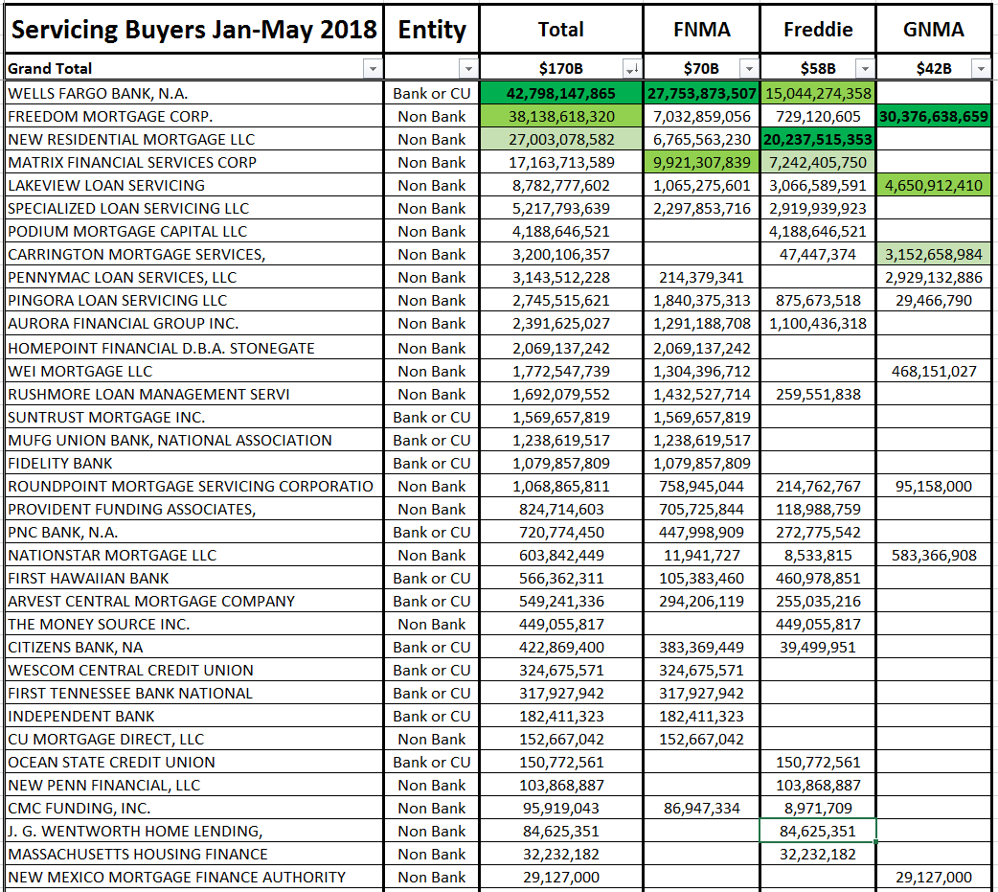This screenshot has height=892, width=998.
Task: Open the $58B Freddie filter dropdown
Action: (865, 68)
